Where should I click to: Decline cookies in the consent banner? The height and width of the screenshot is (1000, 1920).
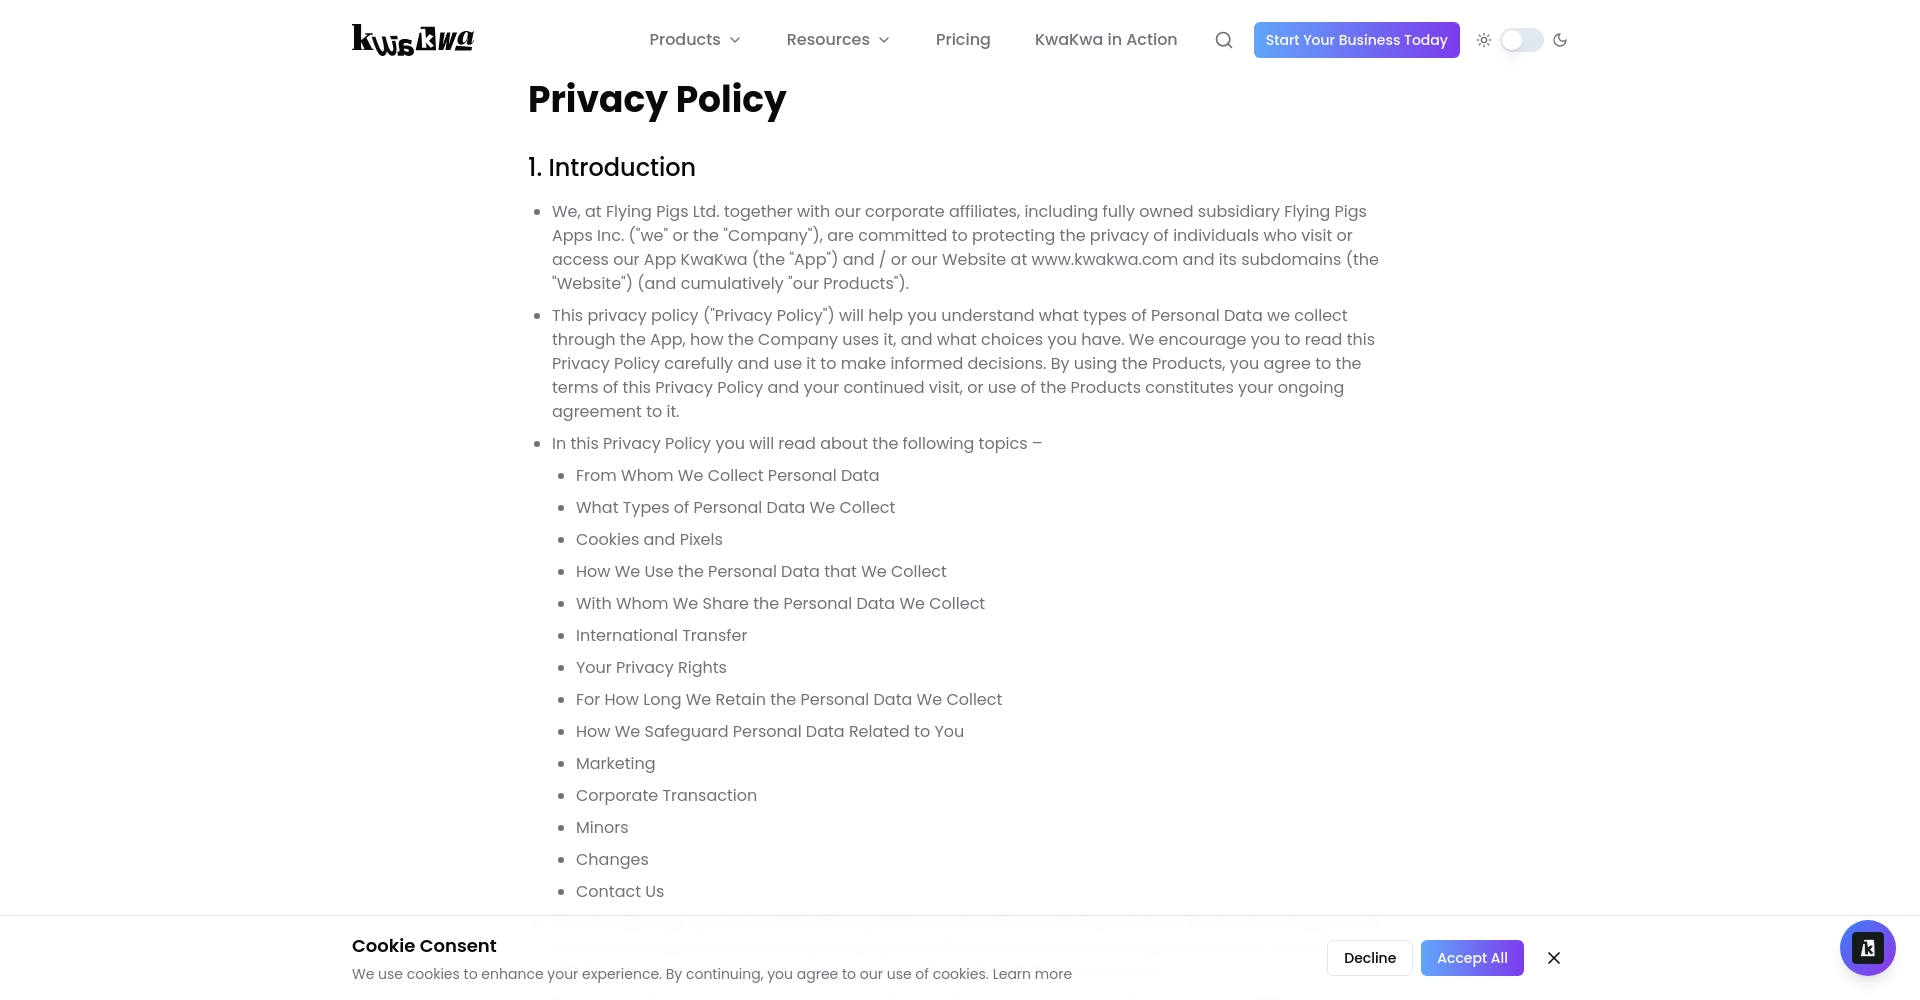[x=1370, y=958]
